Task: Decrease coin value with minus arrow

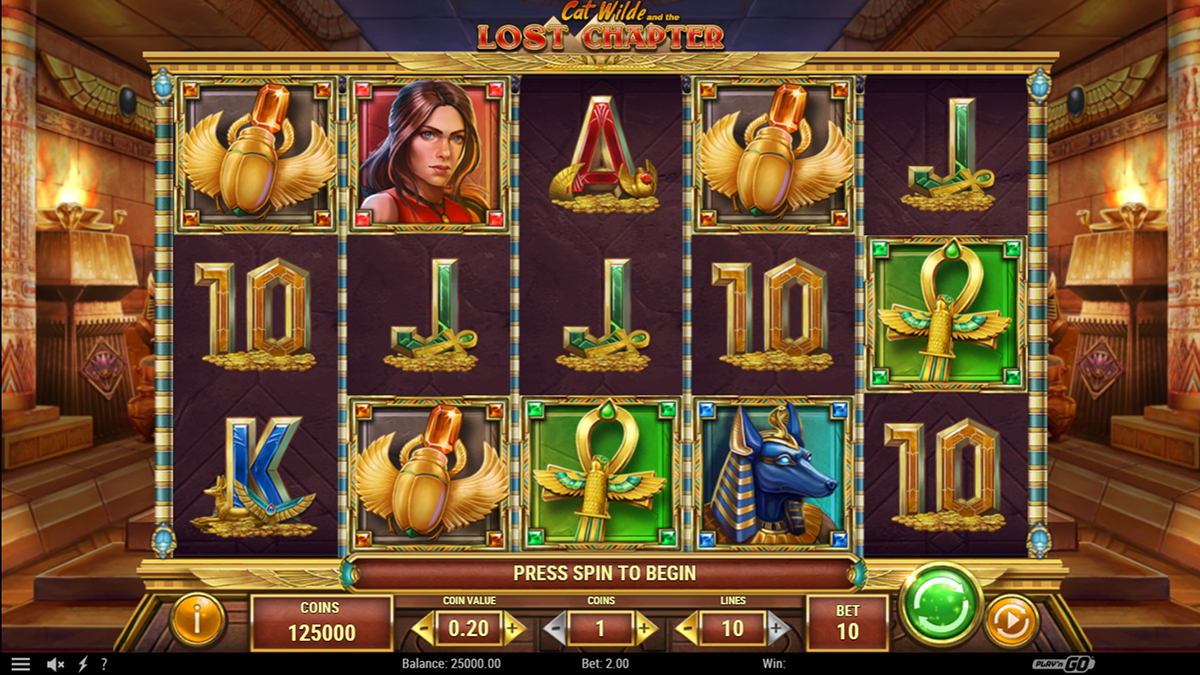Action: pos(424,629)
